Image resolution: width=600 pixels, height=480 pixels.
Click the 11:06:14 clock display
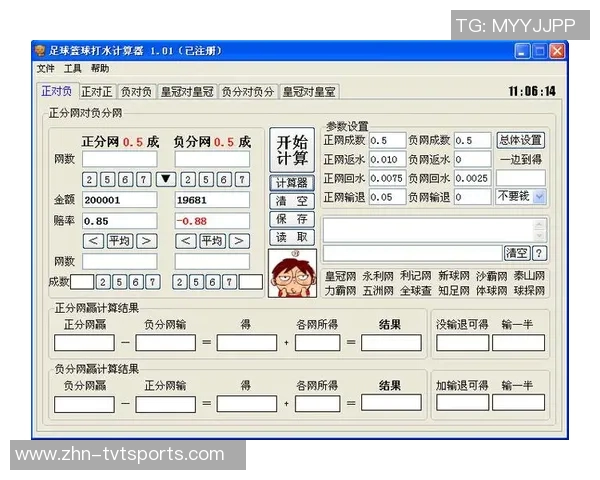pos(532,91)
